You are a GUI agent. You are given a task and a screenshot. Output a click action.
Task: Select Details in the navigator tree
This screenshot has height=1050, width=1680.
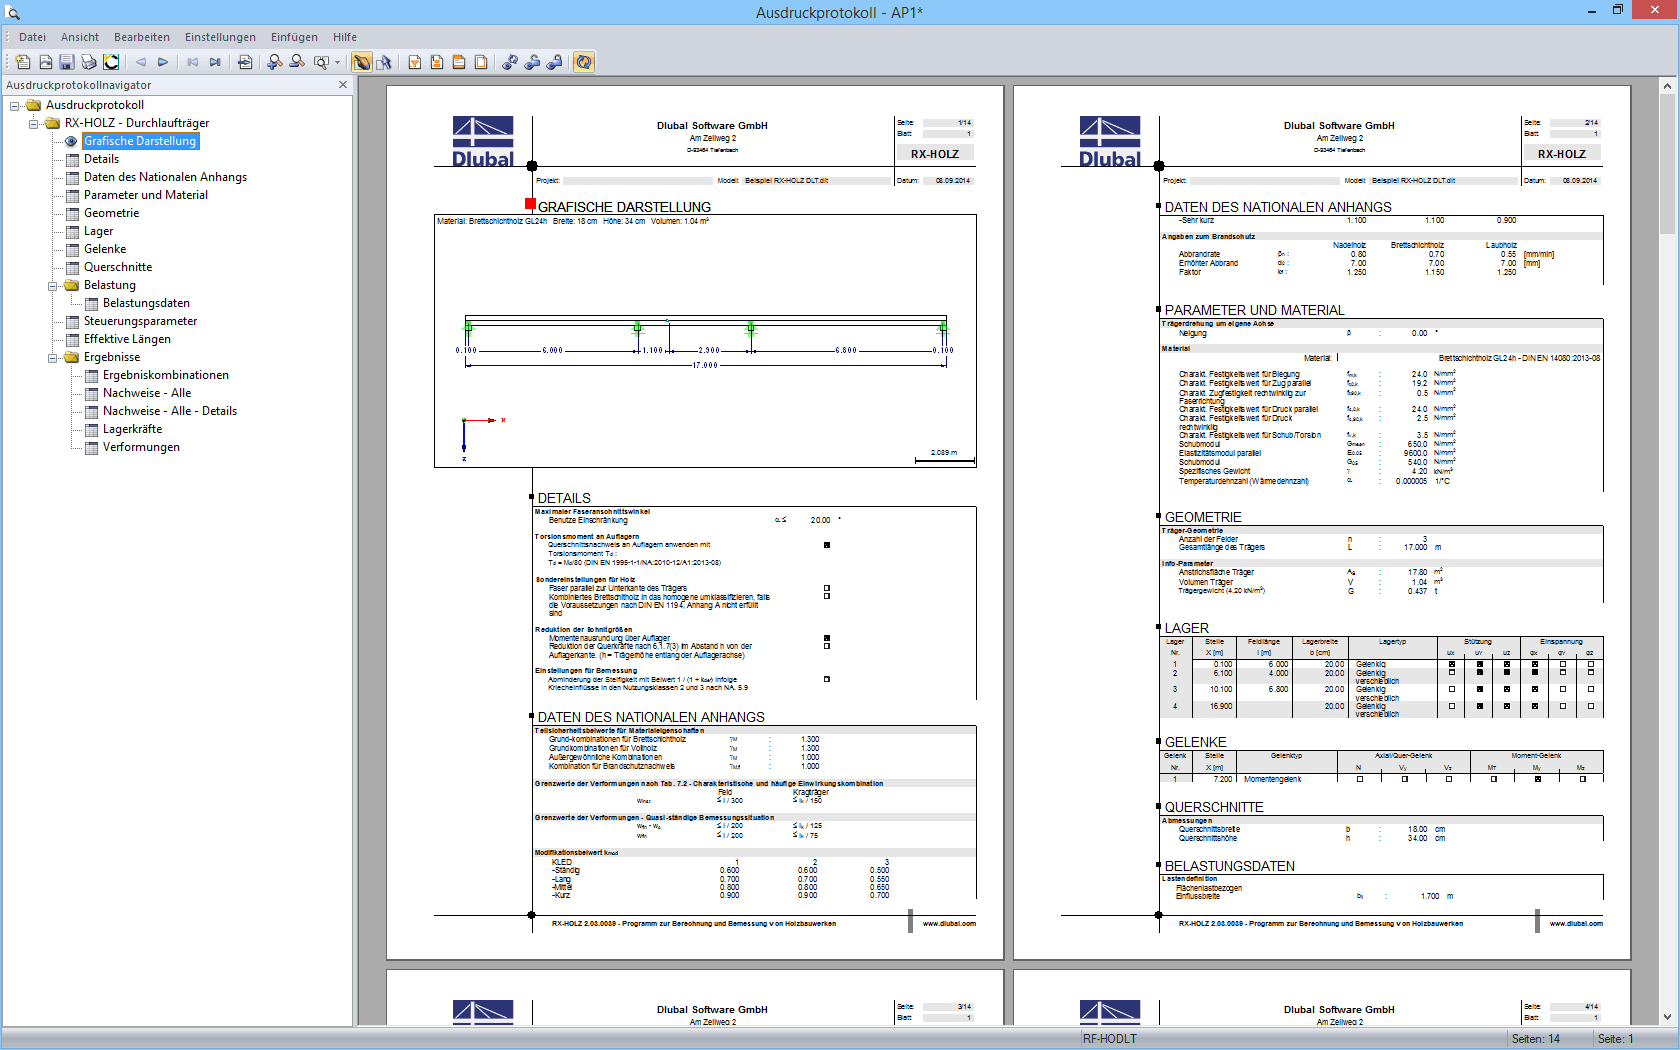pyautogui.click(x=101, y=159)
